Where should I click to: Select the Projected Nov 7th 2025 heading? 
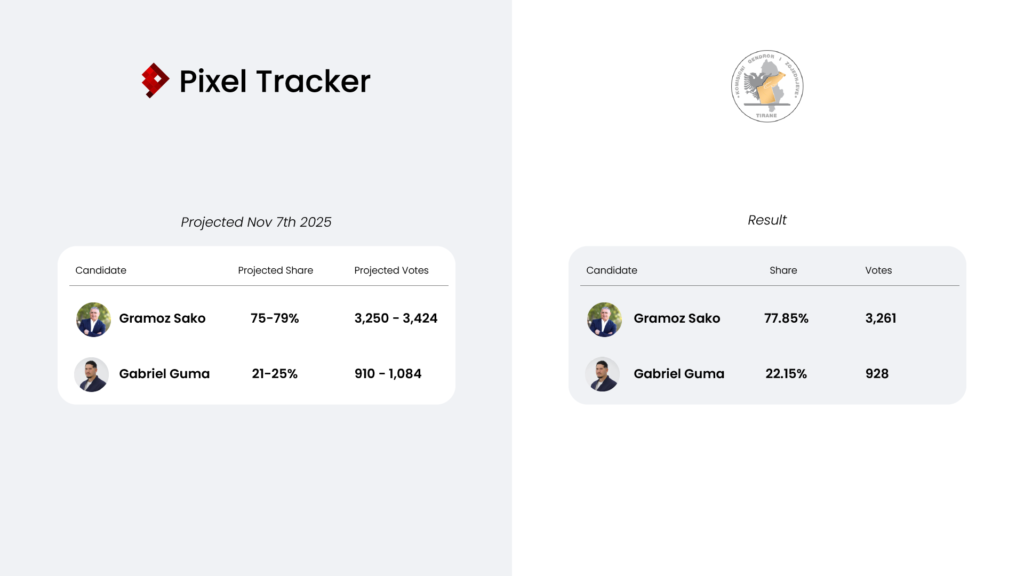[x=256, y=222]
